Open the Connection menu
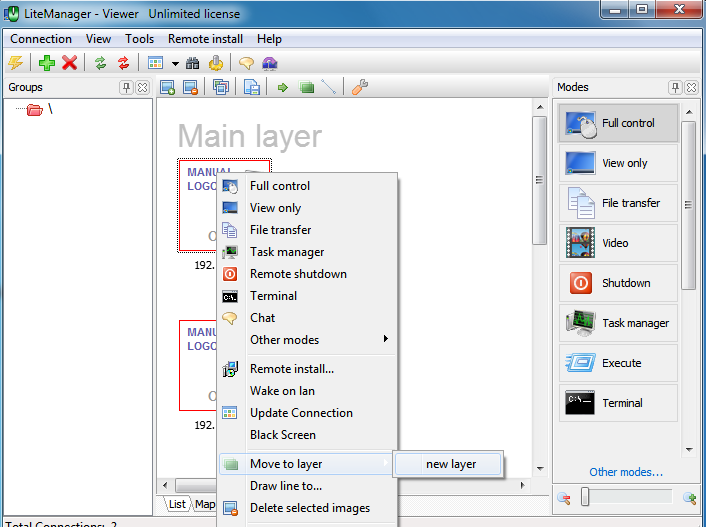 coord(41,39)
